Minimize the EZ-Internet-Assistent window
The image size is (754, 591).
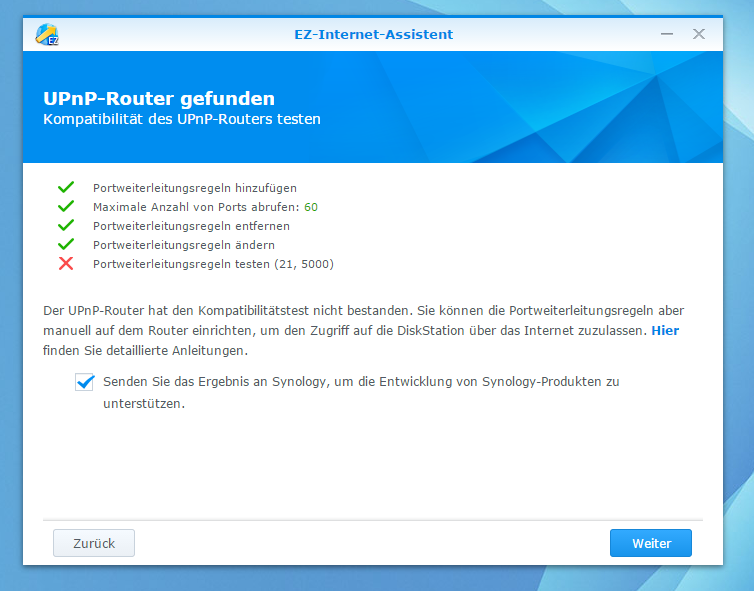[x=666, y=34]
